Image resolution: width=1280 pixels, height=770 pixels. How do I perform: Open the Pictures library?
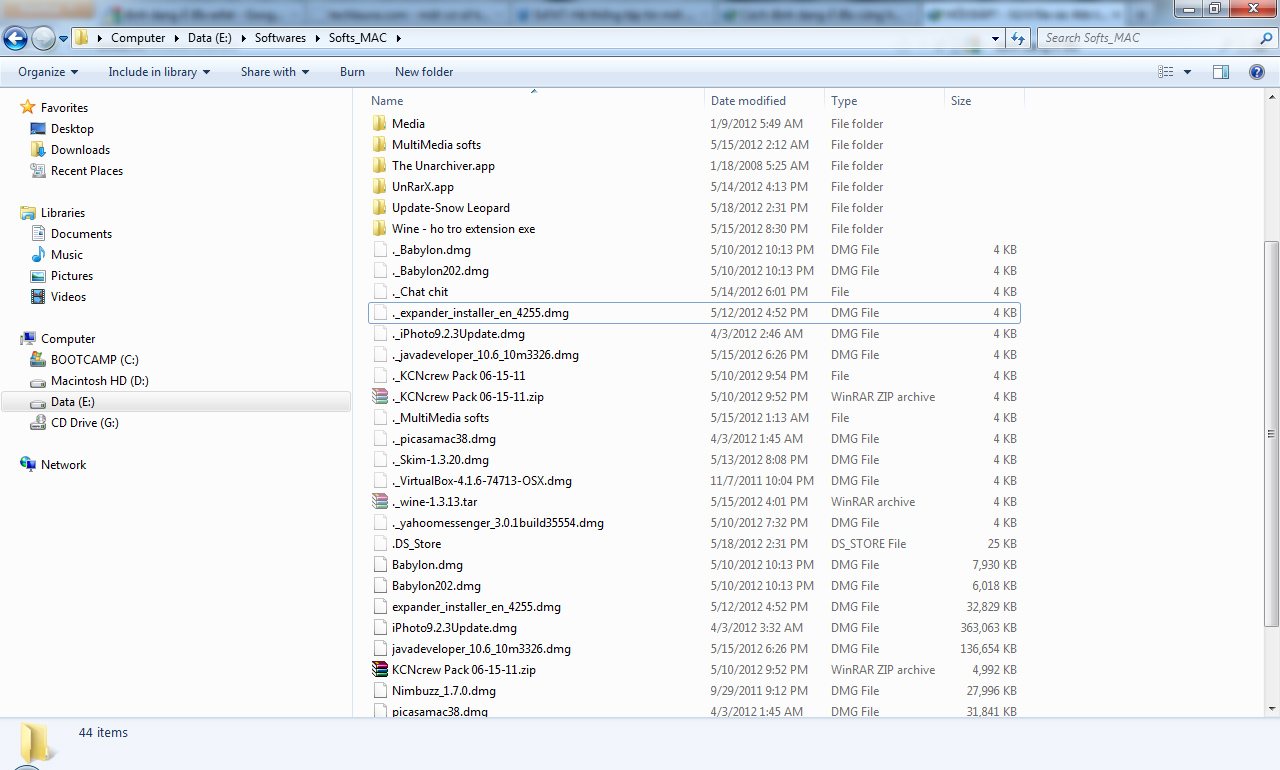tap(72, 276)
